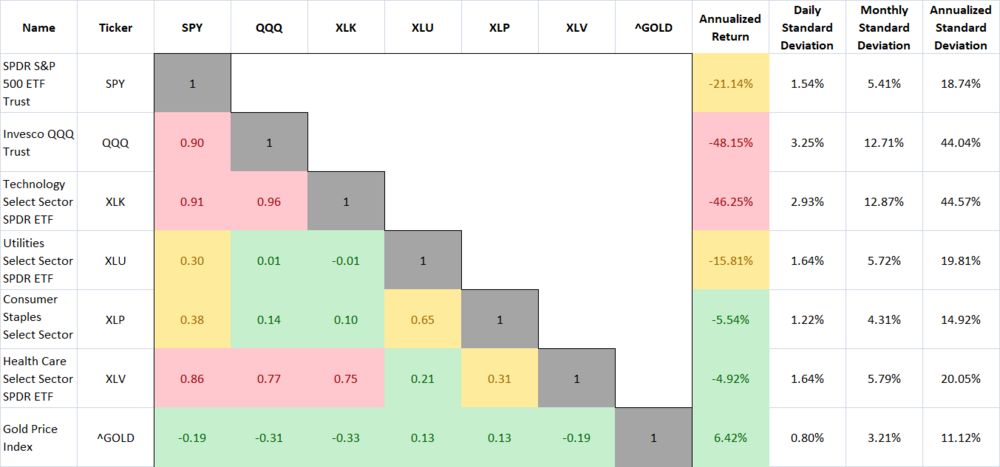
Task: Select the -21.14% SPY return cell
Action: [x=731, y=84]
